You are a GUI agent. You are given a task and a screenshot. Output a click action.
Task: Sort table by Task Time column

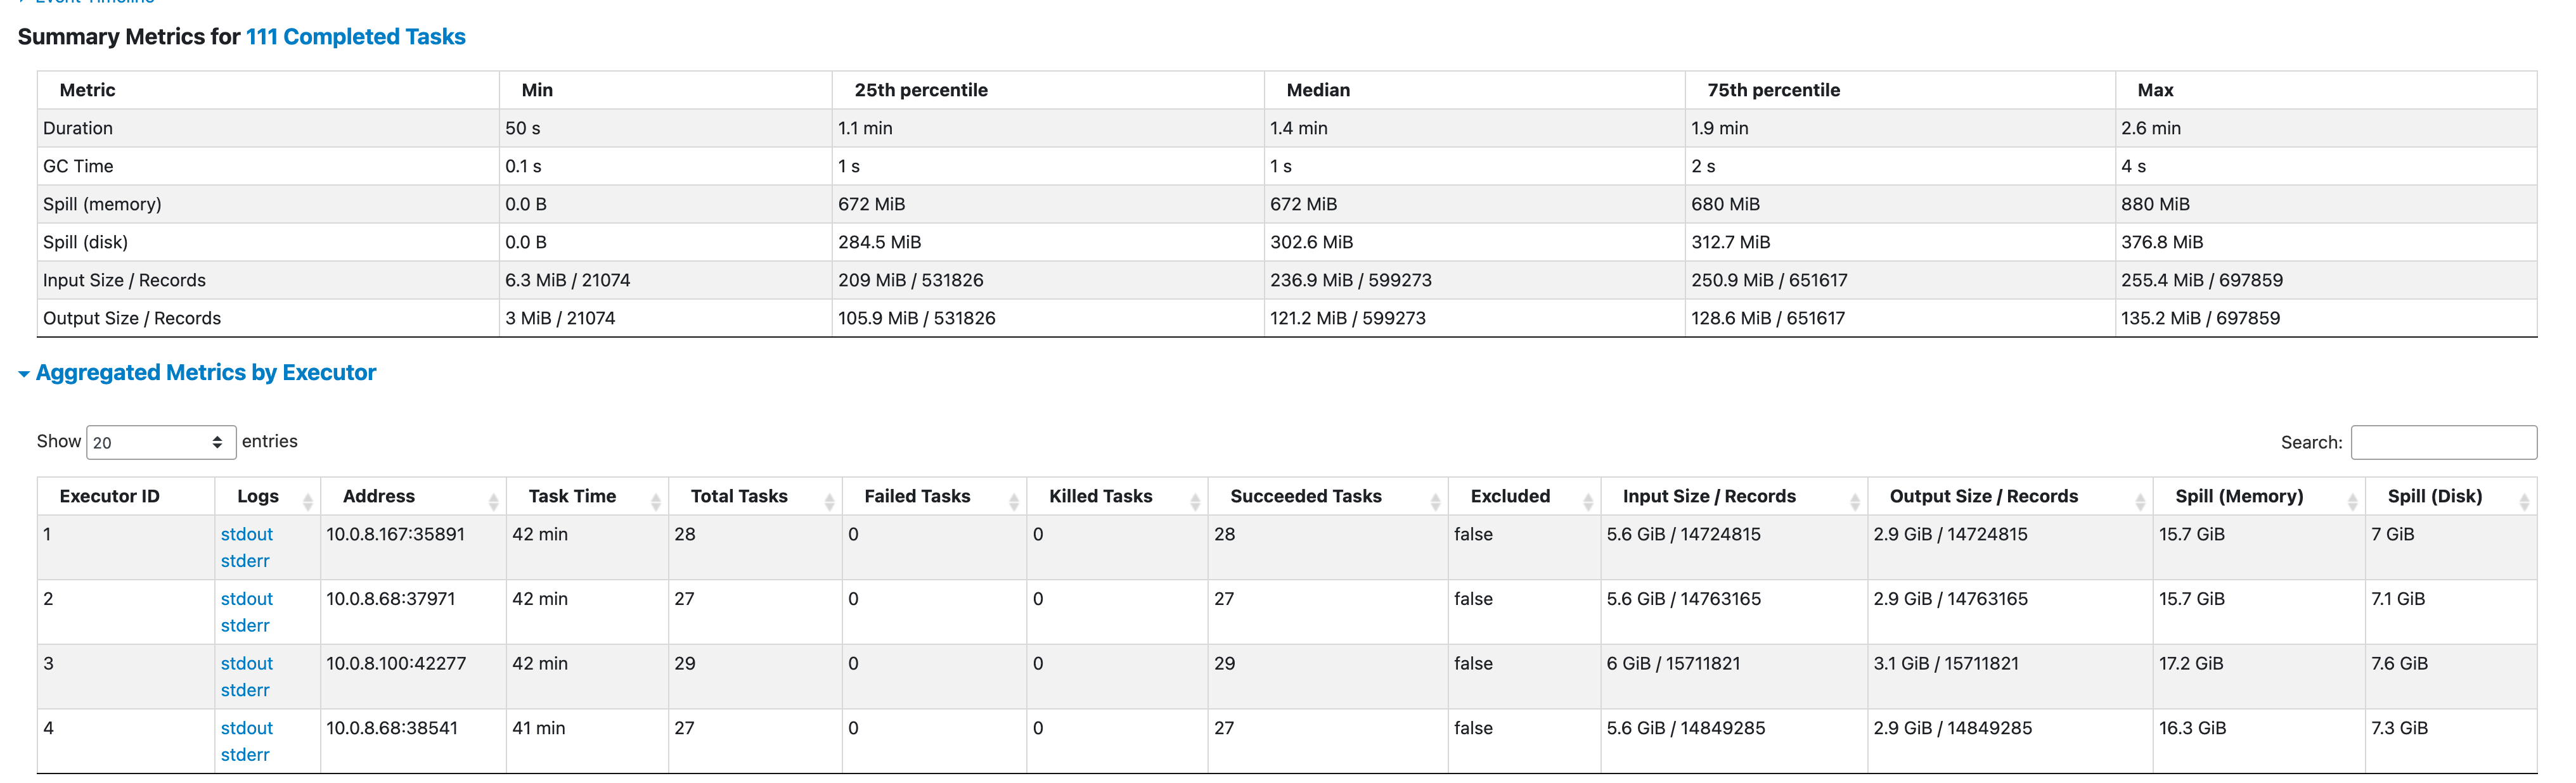click(x=655, y=501)
